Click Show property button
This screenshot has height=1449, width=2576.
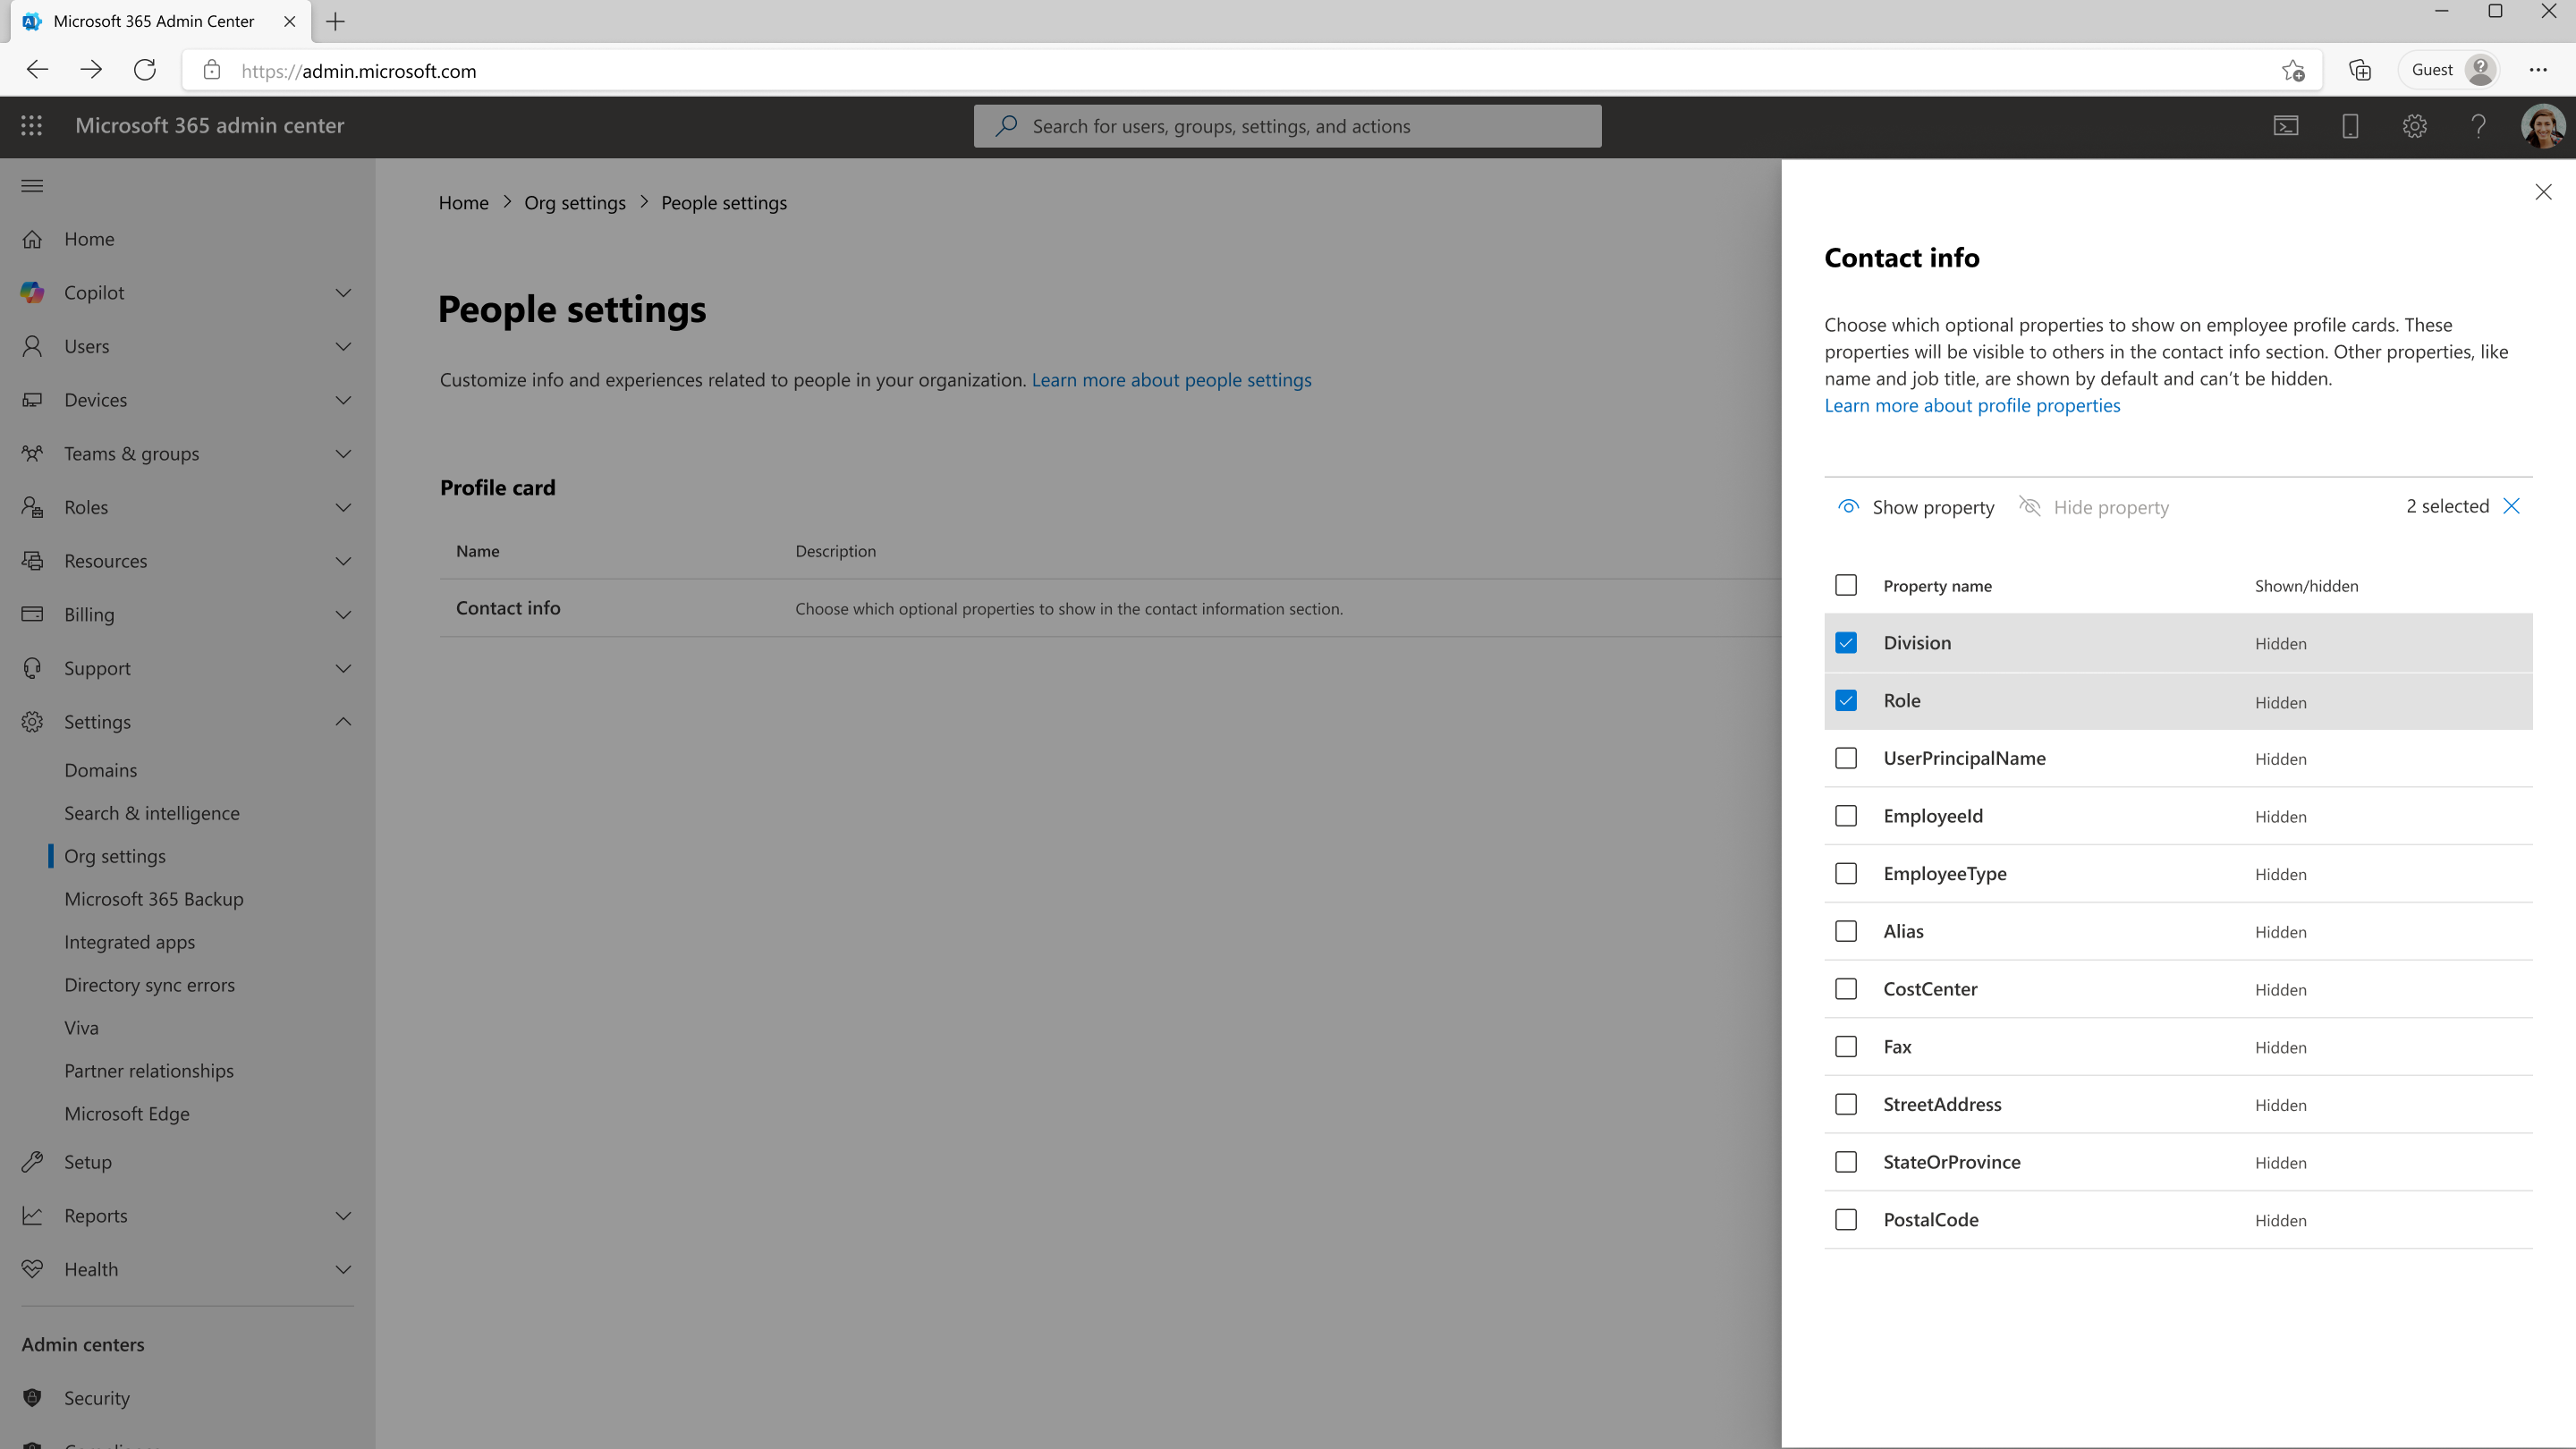coord(1916,507)
